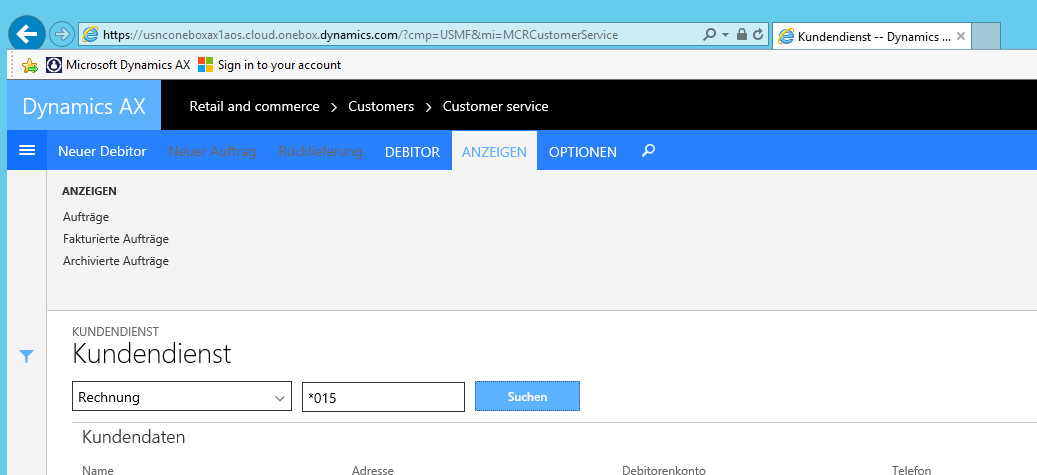Viewport: 1037px width, 475px height.
Task: Expand the address bar search dropdown arrow
Action: (x=725, y=34)
